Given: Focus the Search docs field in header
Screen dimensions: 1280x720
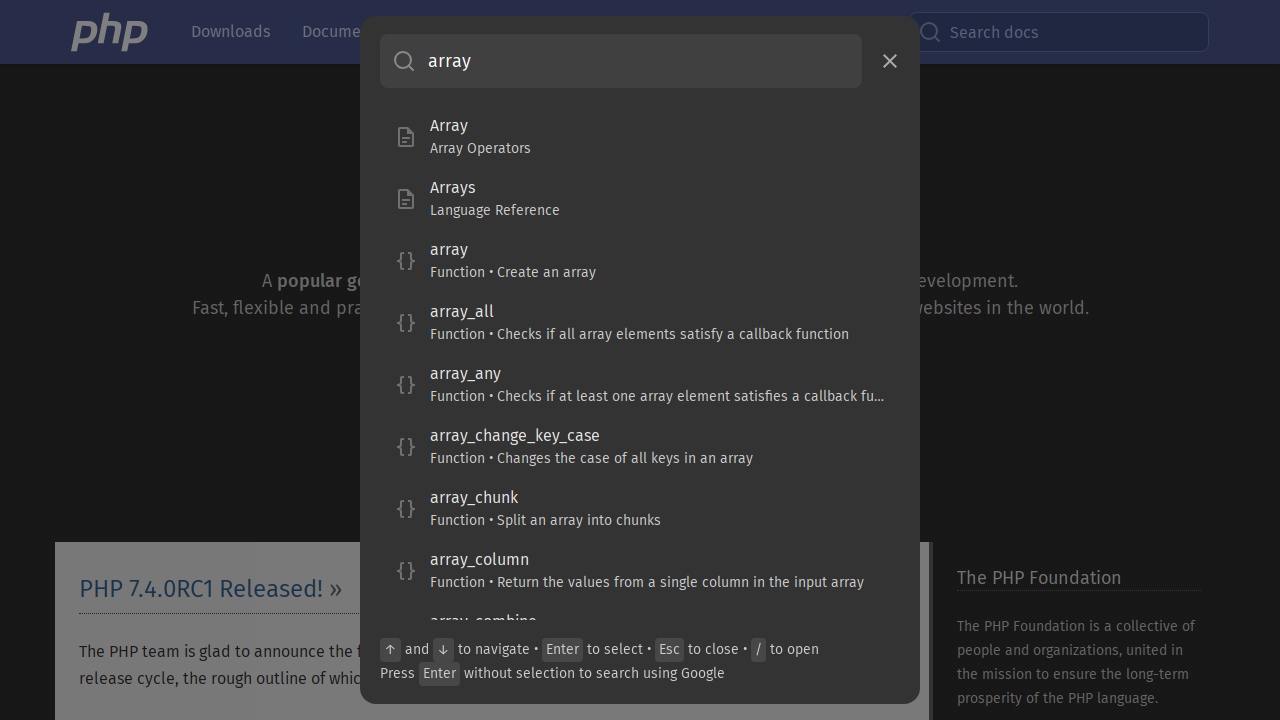Looking at the screenshot, I should (1070, 32).
